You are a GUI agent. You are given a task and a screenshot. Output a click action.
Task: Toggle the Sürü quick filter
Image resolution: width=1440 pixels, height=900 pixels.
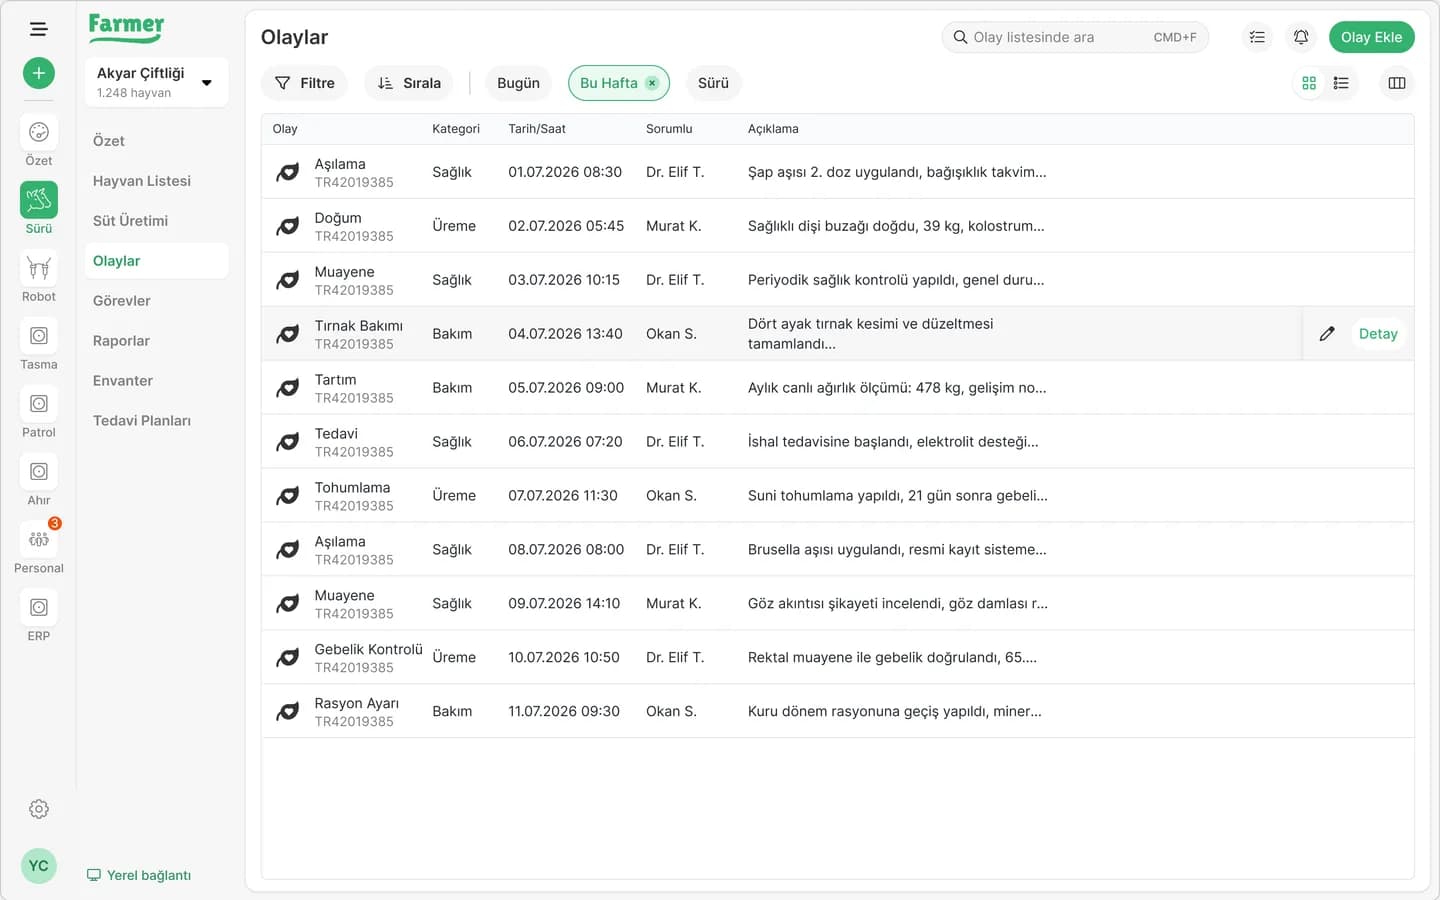713,83
